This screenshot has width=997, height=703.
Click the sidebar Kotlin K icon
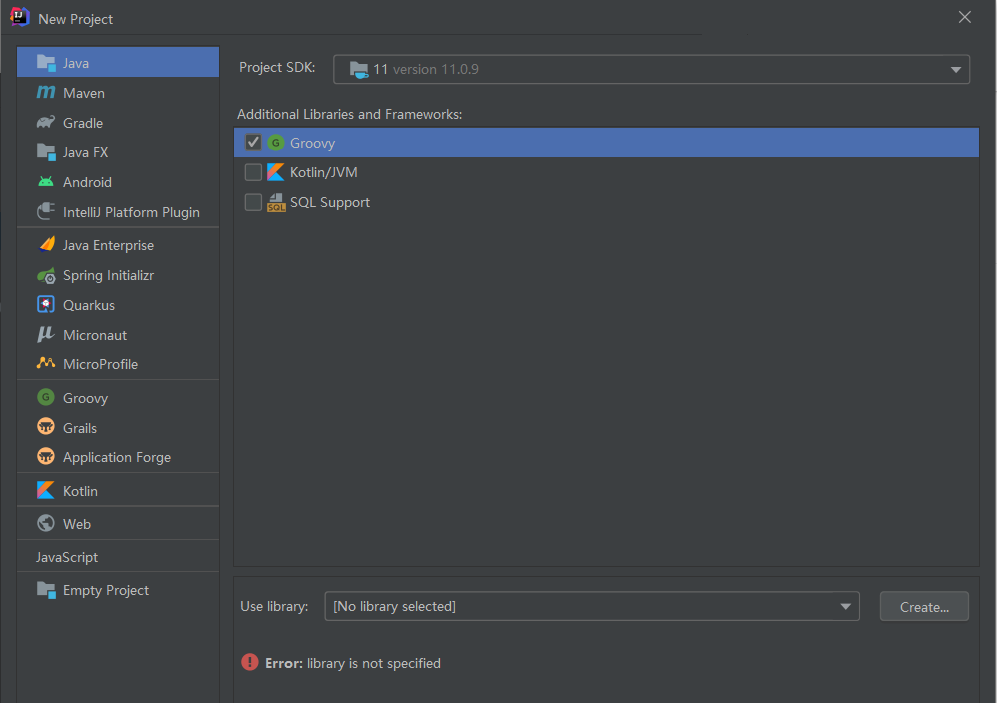[46, 490]
